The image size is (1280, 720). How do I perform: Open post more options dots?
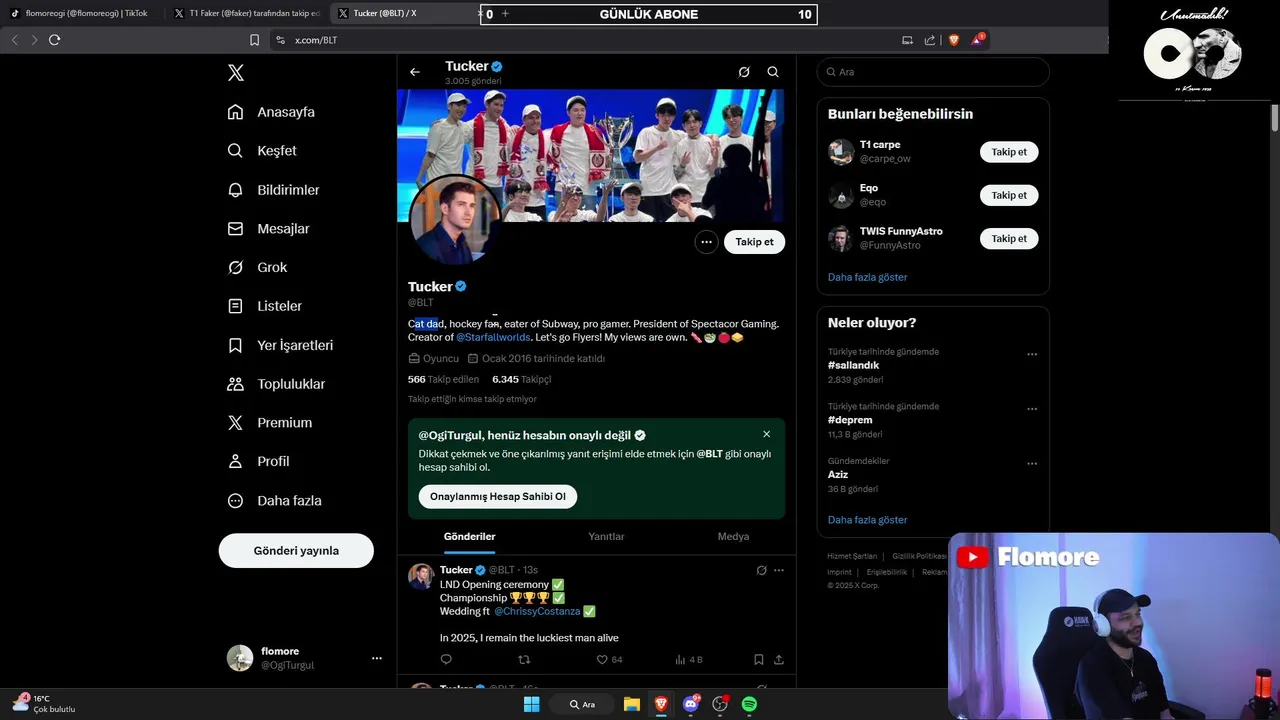pyautogui.click(x=779, y=571)
